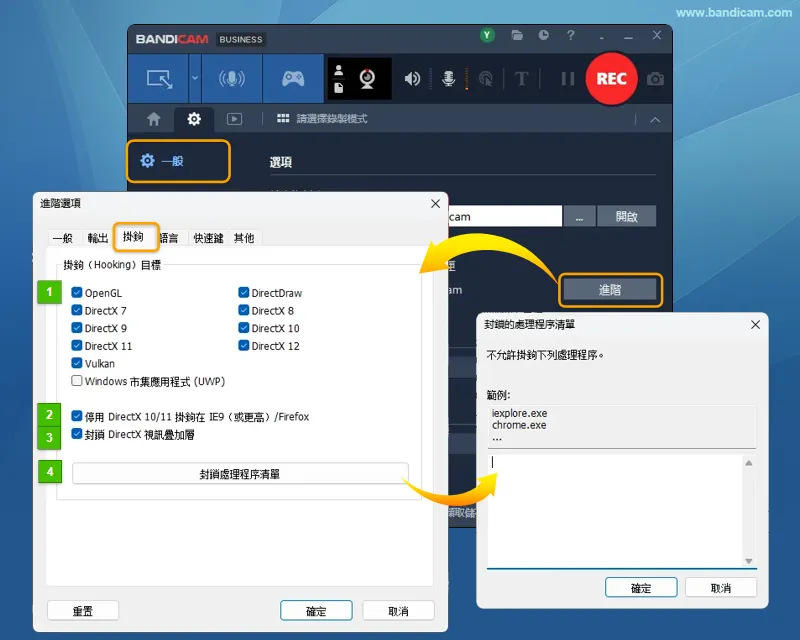Toggle text overlay T icon
800x640 pixels.
pyautogui.click(x=521, y=79)
